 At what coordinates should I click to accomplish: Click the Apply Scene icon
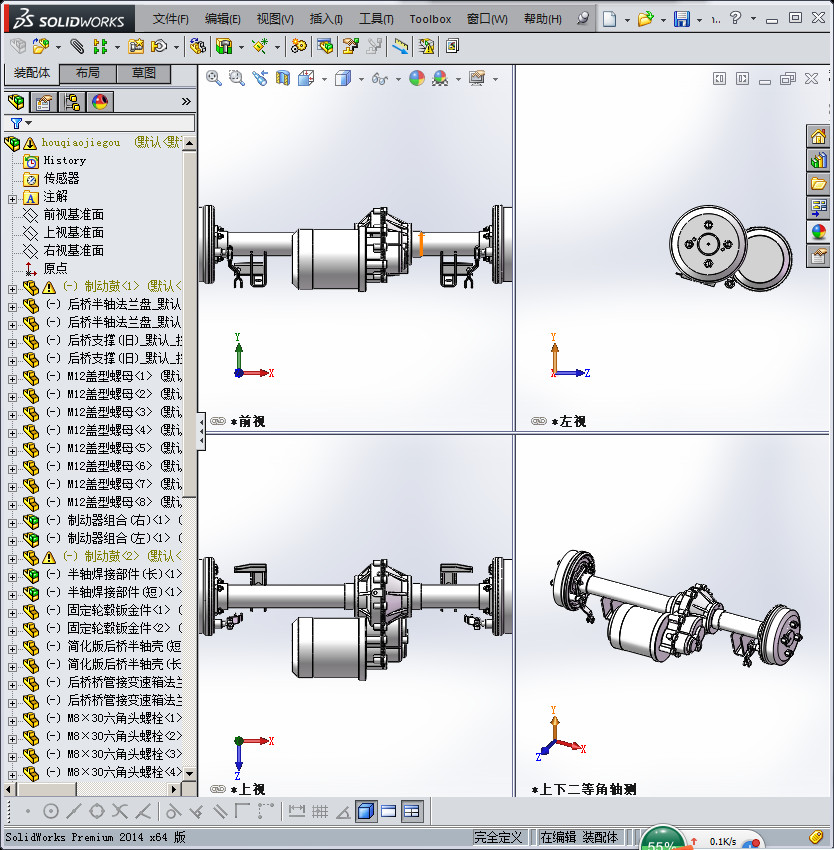440,79
